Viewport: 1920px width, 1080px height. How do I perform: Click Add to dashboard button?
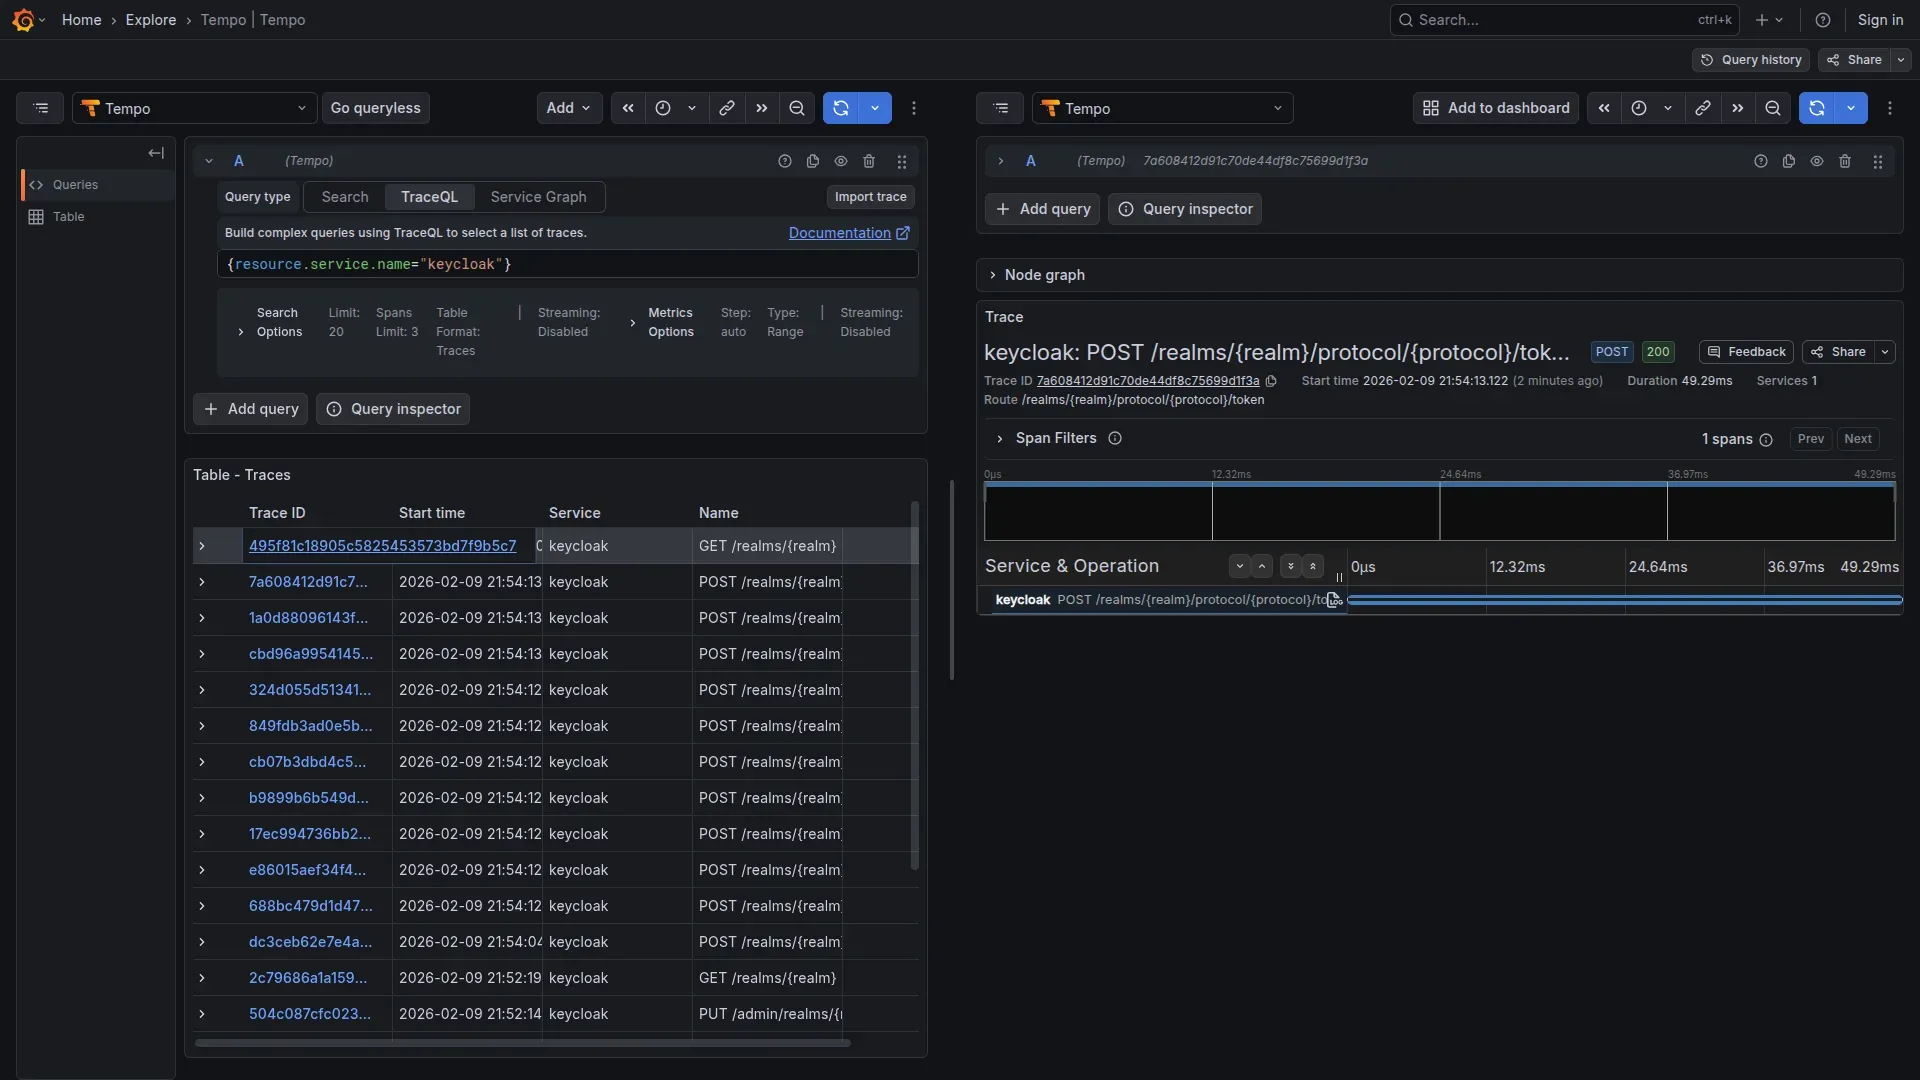[x=1496, y=108]
